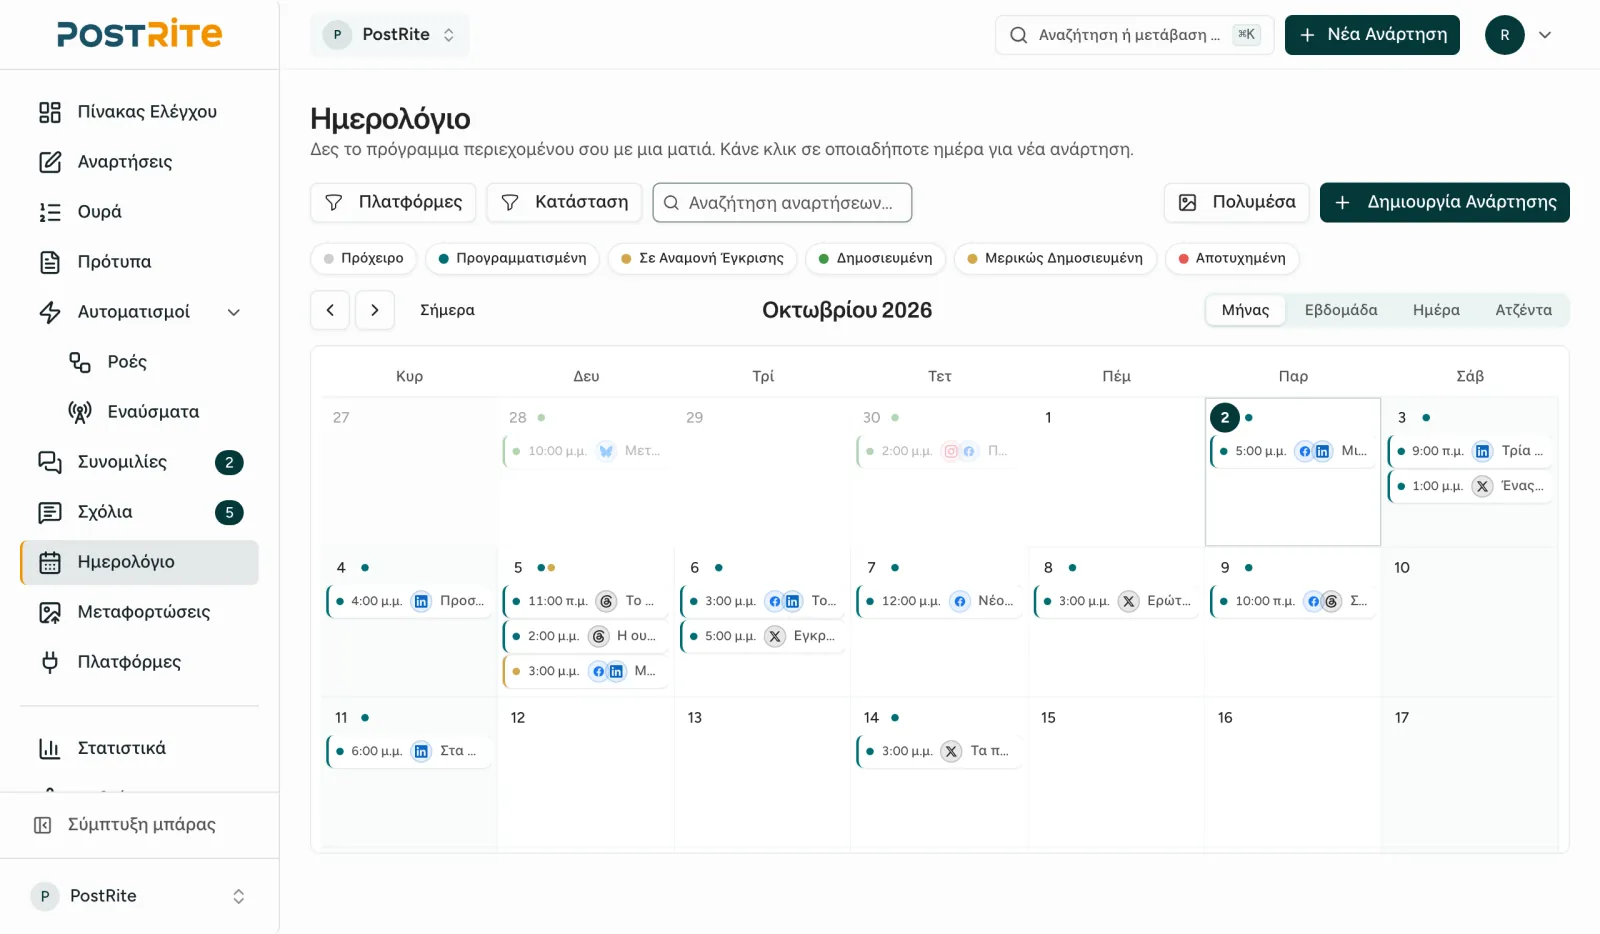Switch to the Εβδομάδα view tab
This screenshot has width=1600, height=934.
[x=1341, y=310]
